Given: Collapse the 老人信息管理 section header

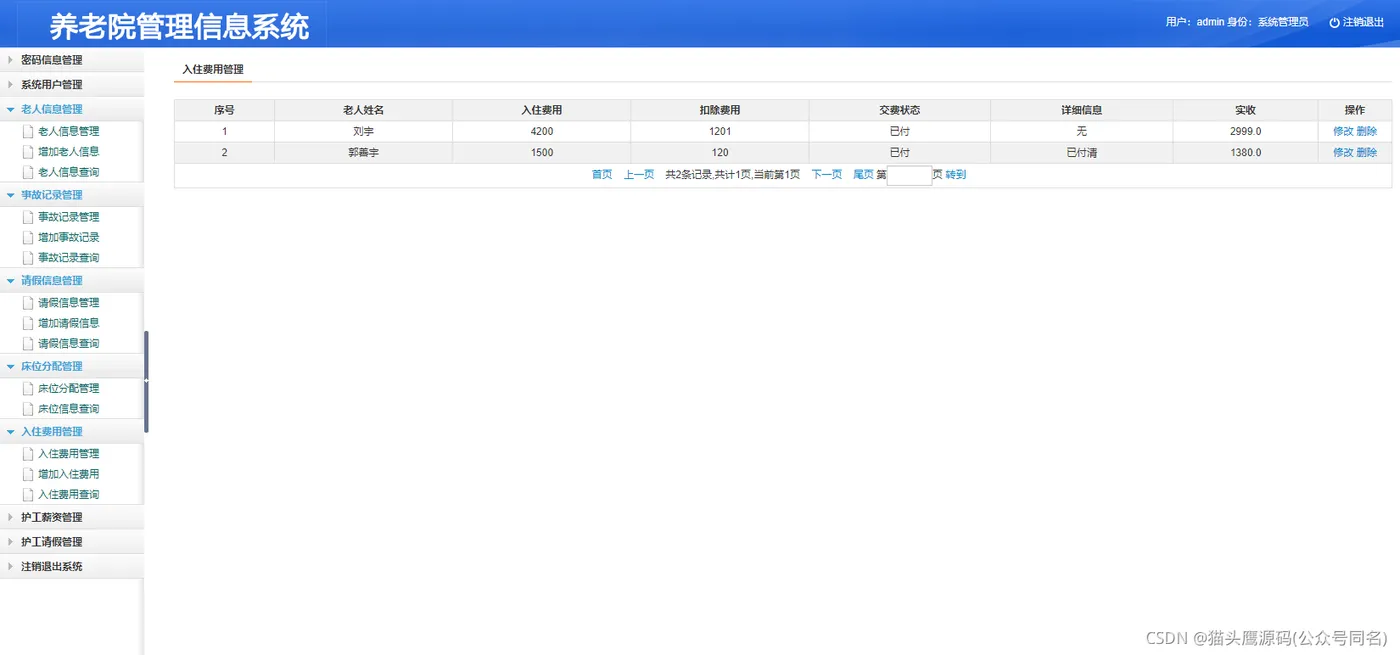Looking at the screenshot, I should 72,109.
